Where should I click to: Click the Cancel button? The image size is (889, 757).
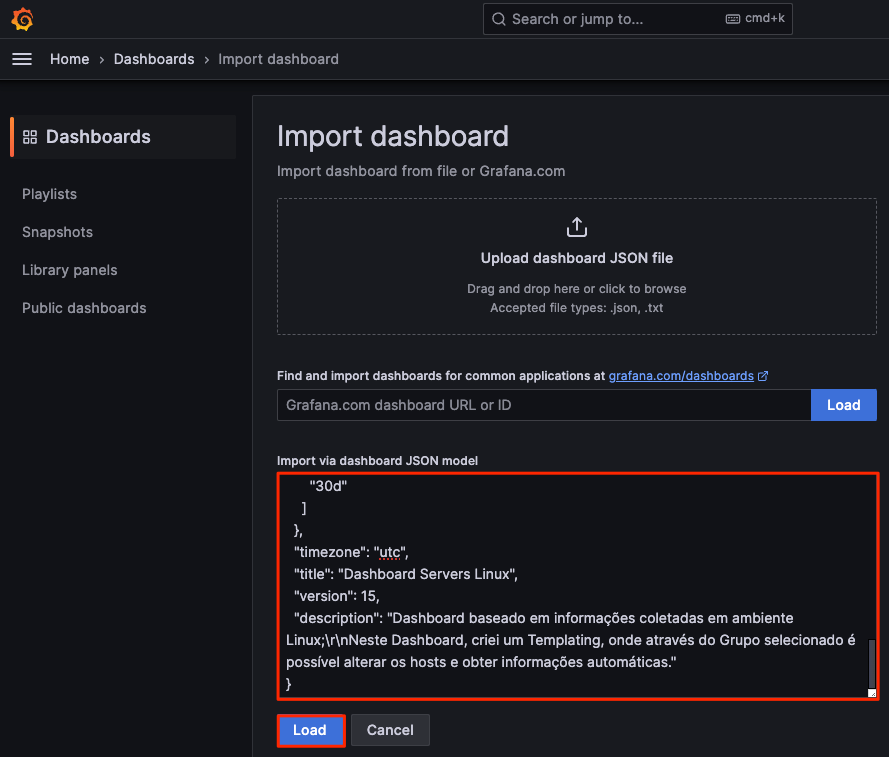390,730
